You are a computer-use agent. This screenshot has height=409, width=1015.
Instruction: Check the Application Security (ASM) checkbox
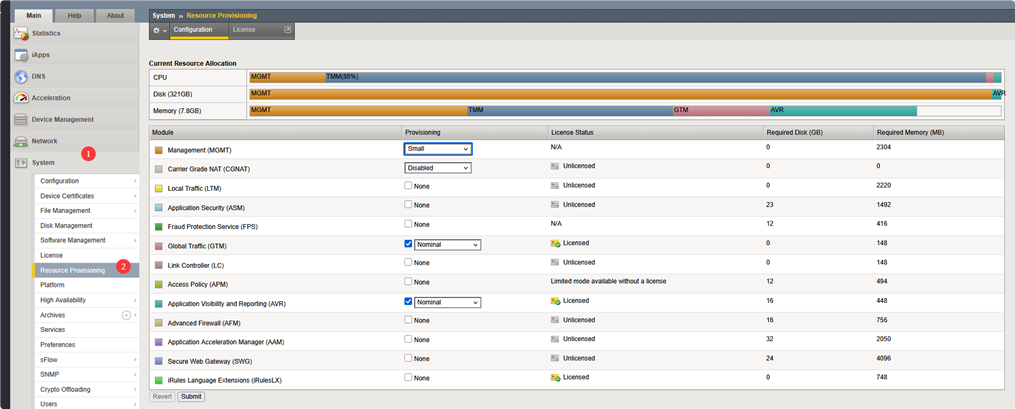(408, 204)
